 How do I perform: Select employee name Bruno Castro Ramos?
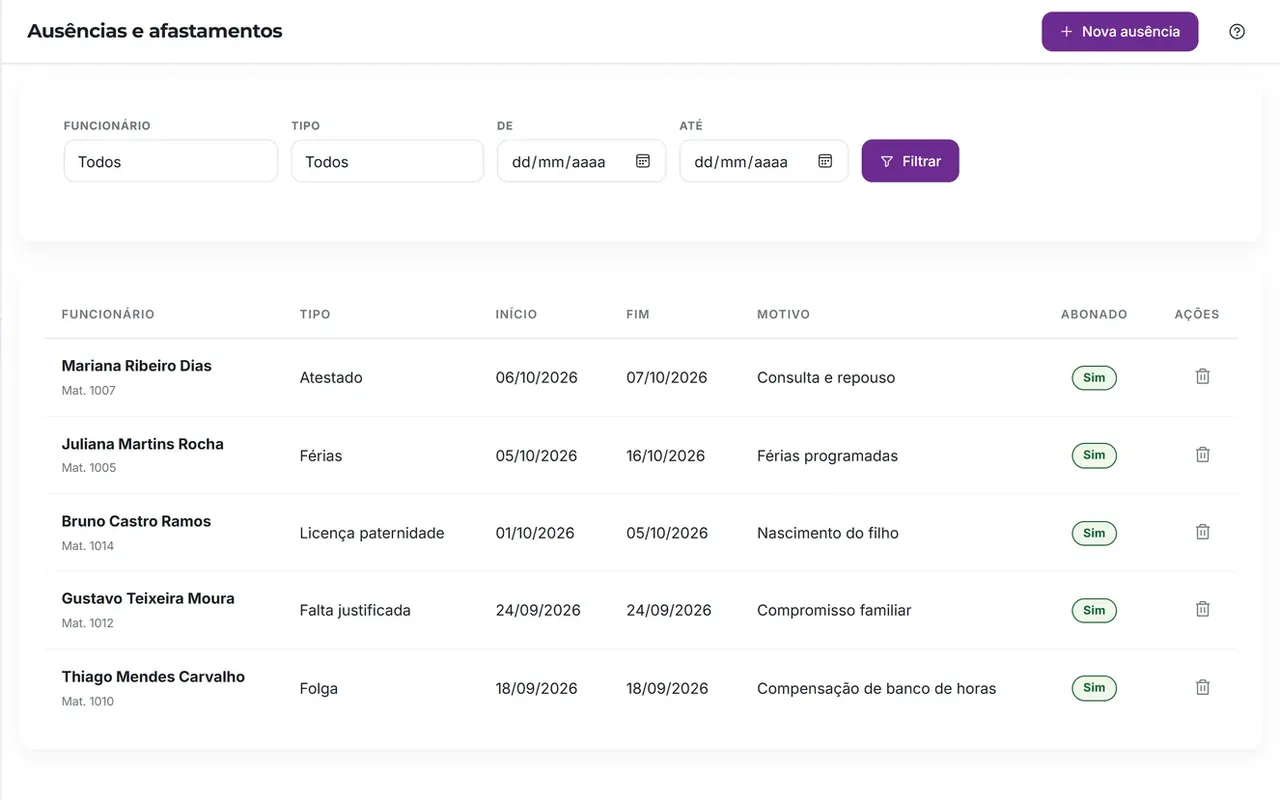137,521
